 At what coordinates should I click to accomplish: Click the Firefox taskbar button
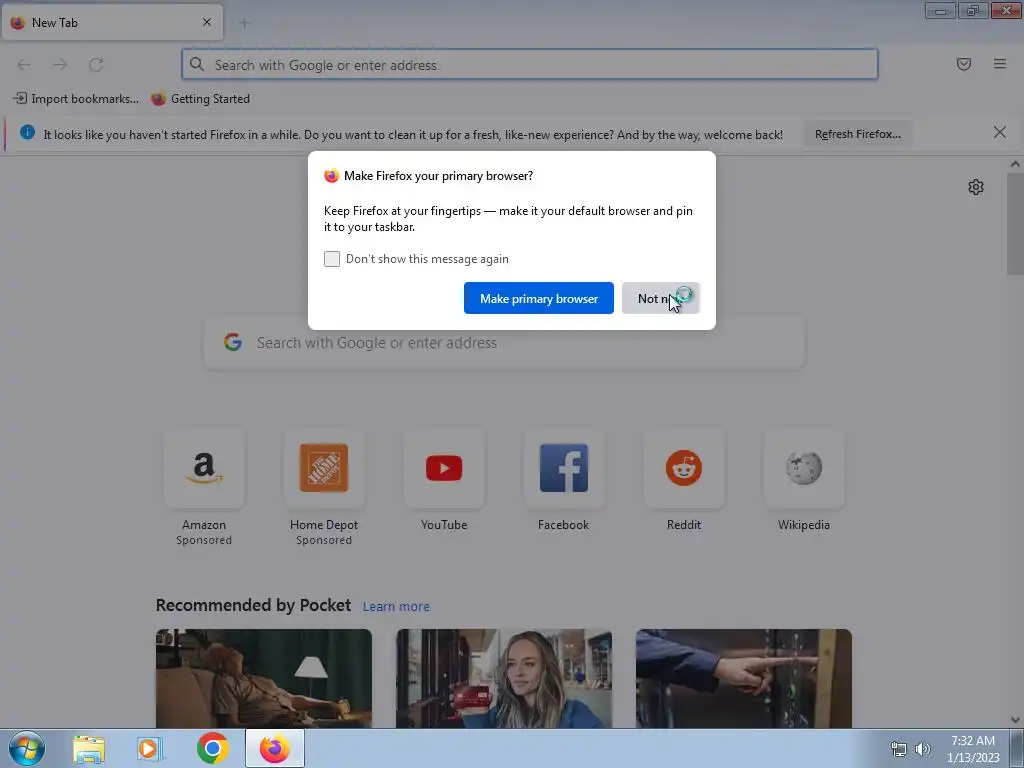click(x=275, y=748)
